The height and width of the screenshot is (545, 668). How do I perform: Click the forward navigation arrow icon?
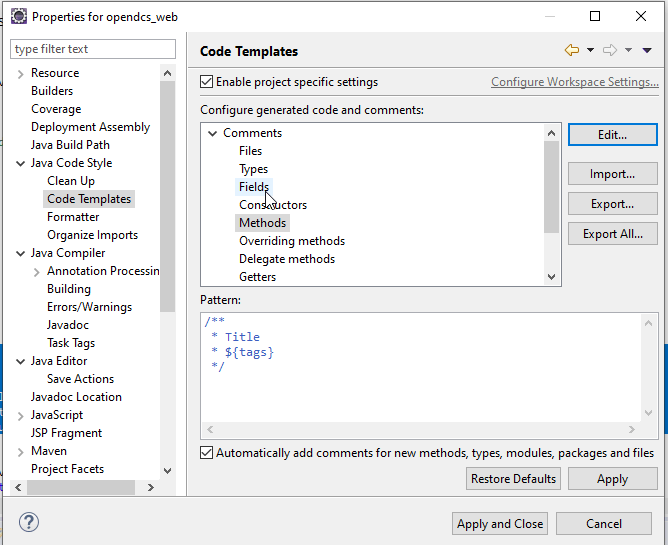610,50
